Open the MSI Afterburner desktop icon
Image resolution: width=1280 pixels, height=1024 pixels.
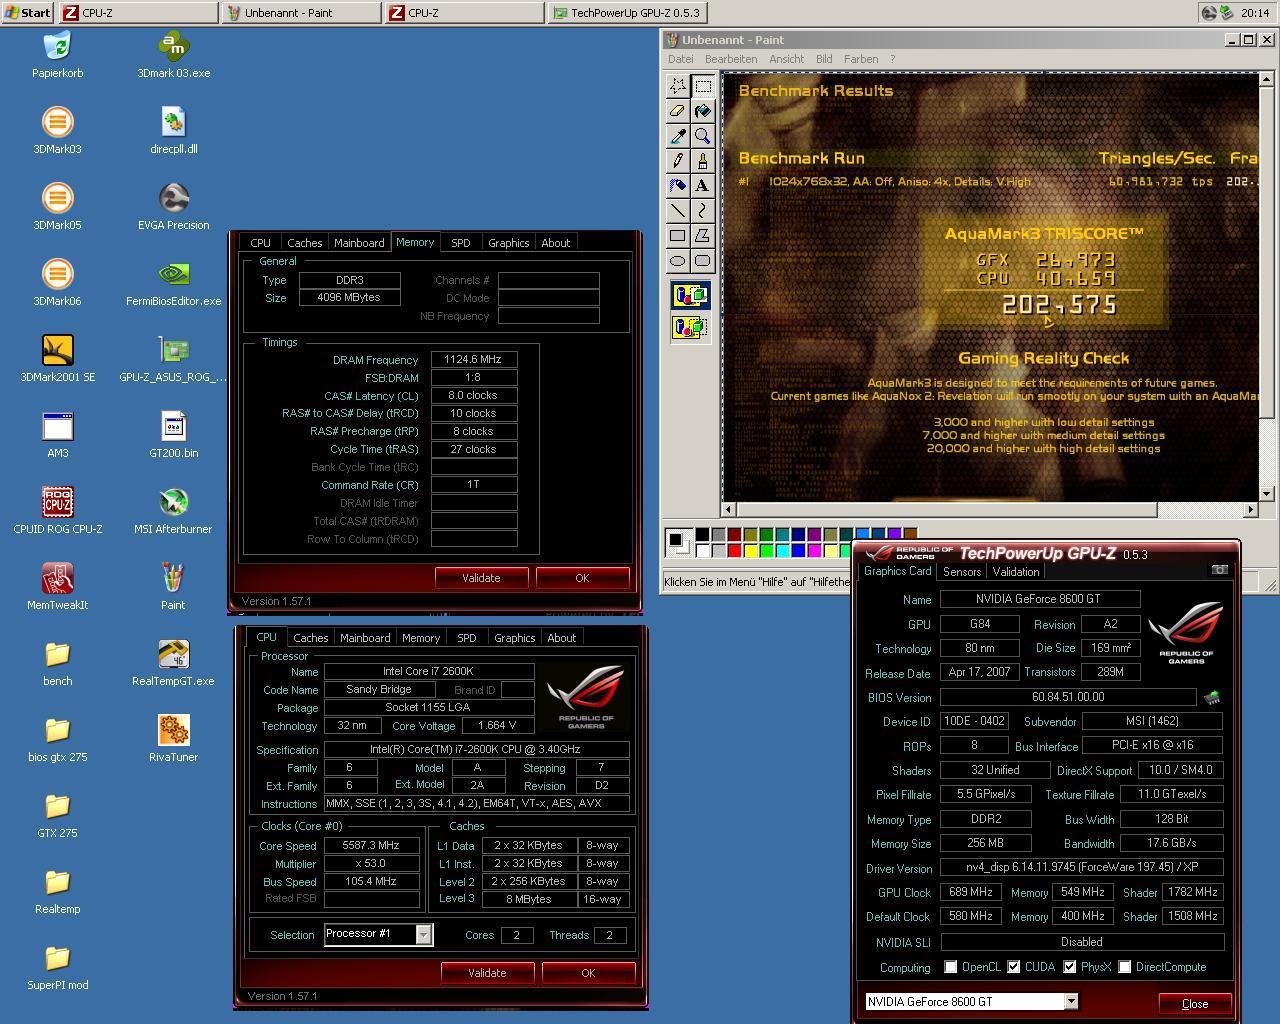coord(174,512)
